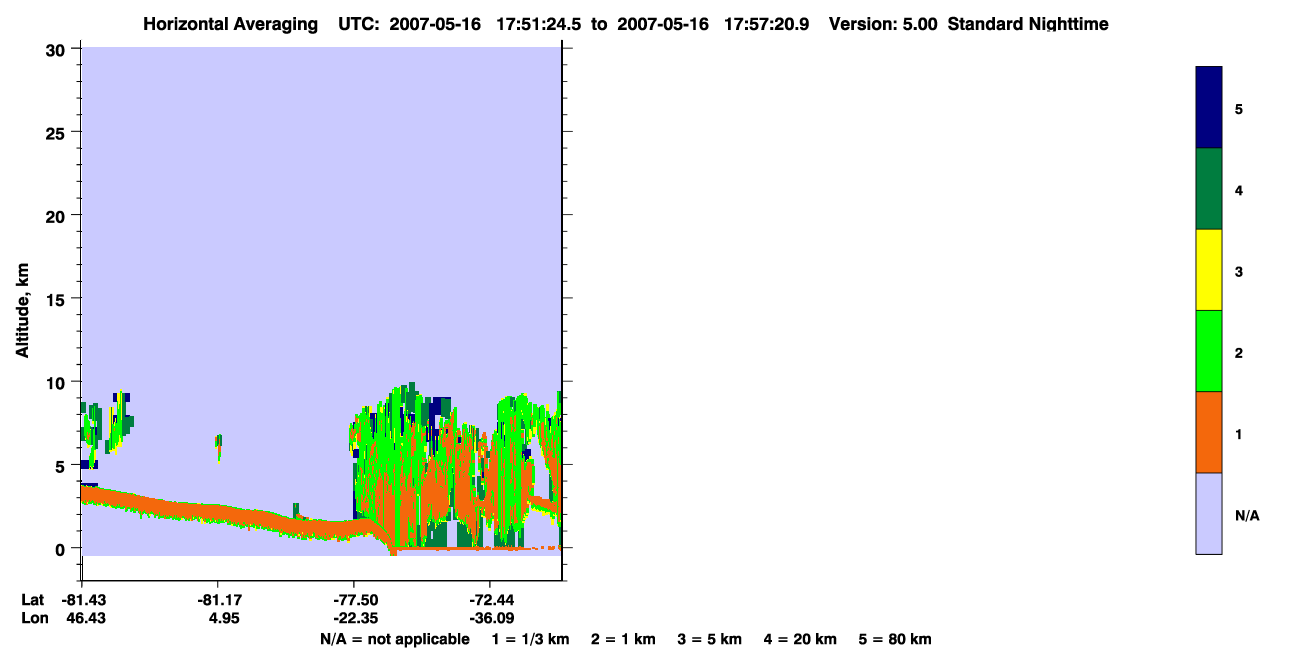Image resolution: width=1300 pixels, height=667 pixels.
Task: Click the lavender N/A legend swatch
Action: point(1209,513)
